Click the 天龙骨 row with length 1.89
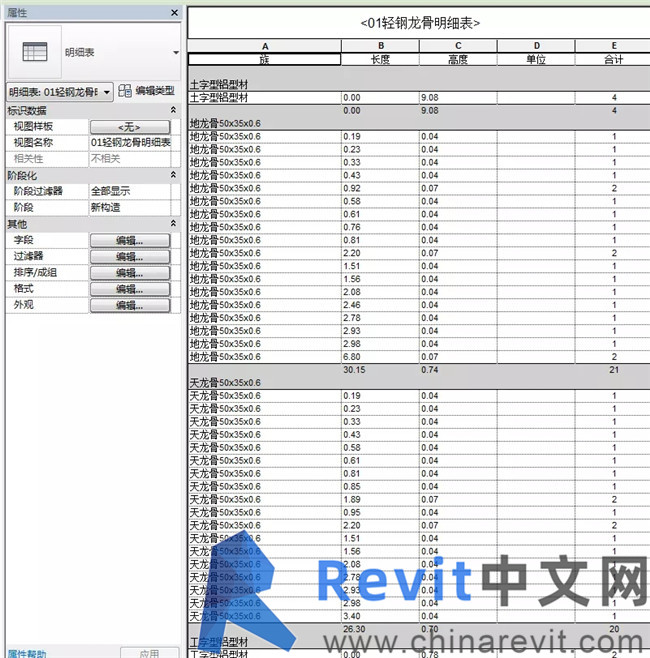Viewport: 650px width, 658px height. click(419, 499)
